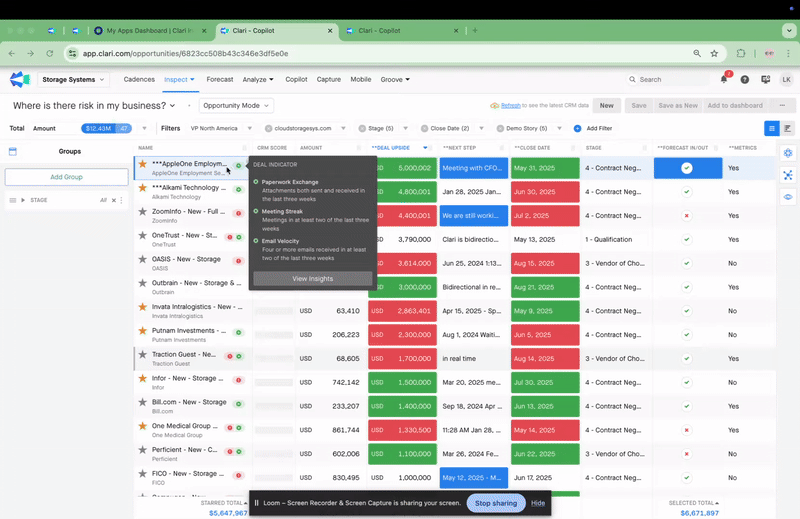800x519 pixels.
Task: Go back with the browser back arrow
Action: [12, 54]
